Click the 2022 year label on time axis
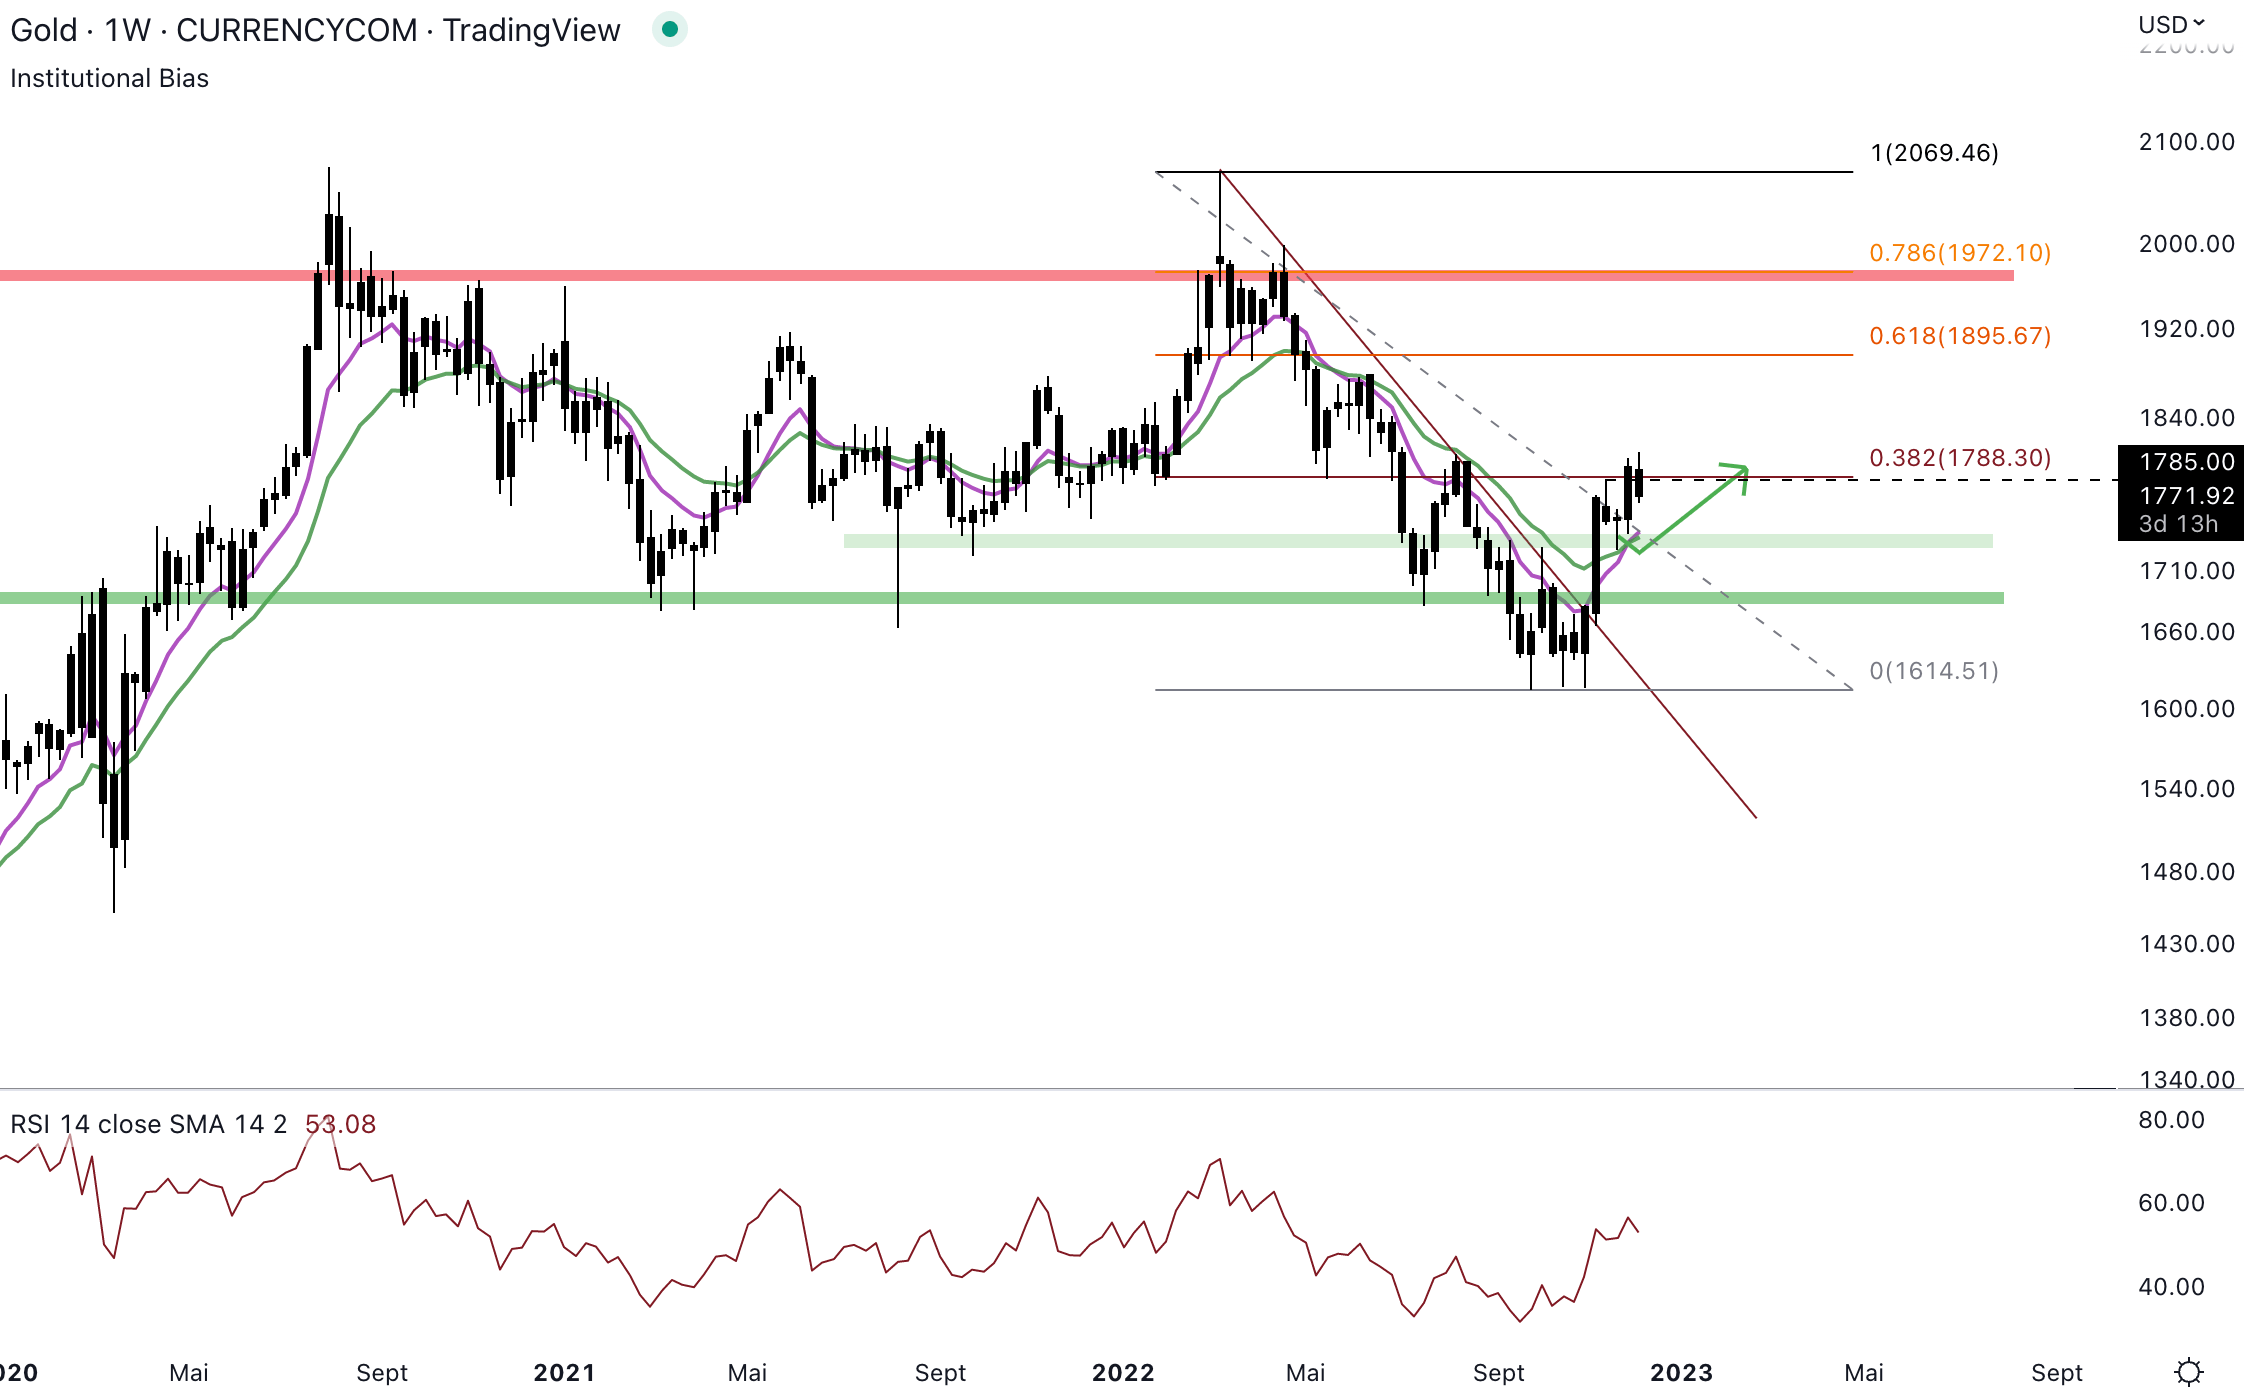 point(1123,1373)
